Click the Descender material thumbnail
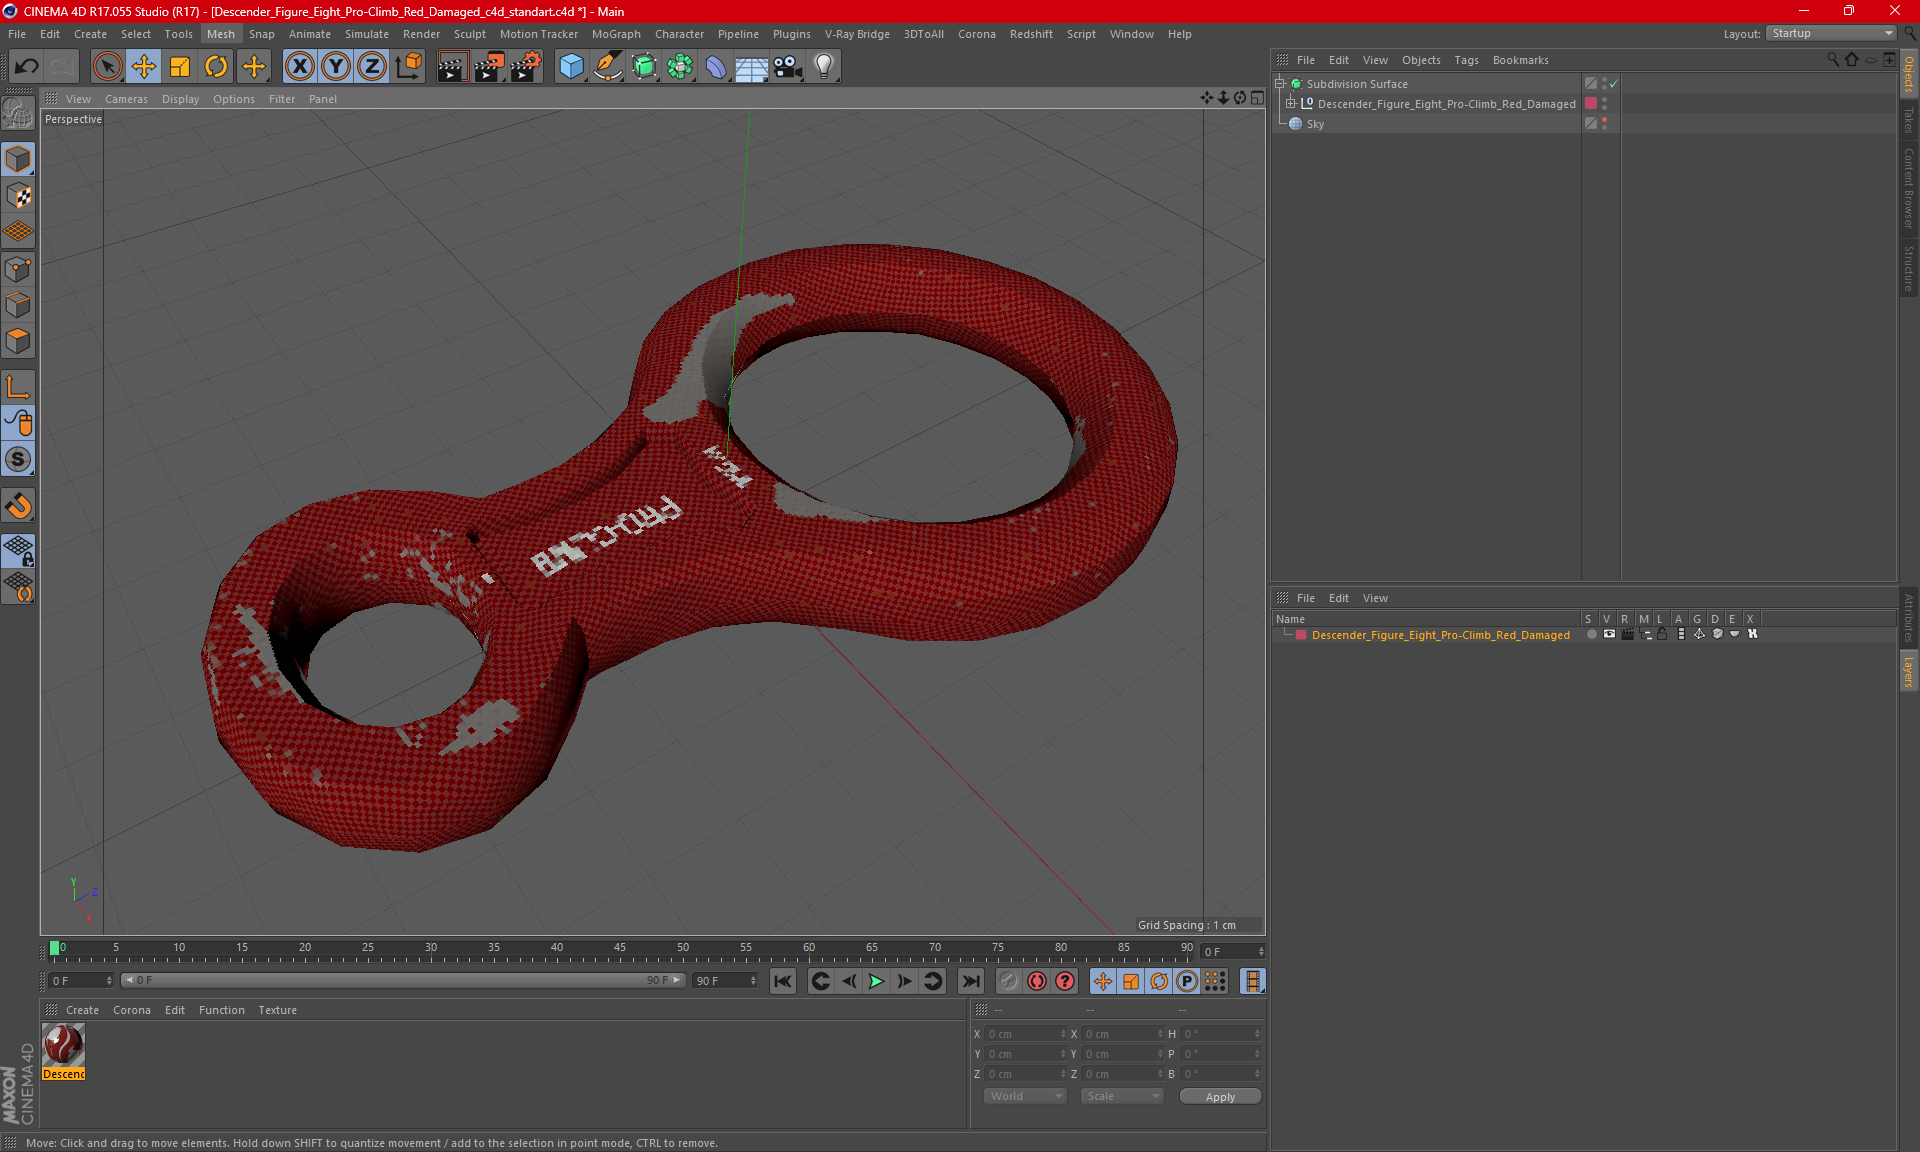This screenshot has height=1152, width=1920. coord(64,1045)
